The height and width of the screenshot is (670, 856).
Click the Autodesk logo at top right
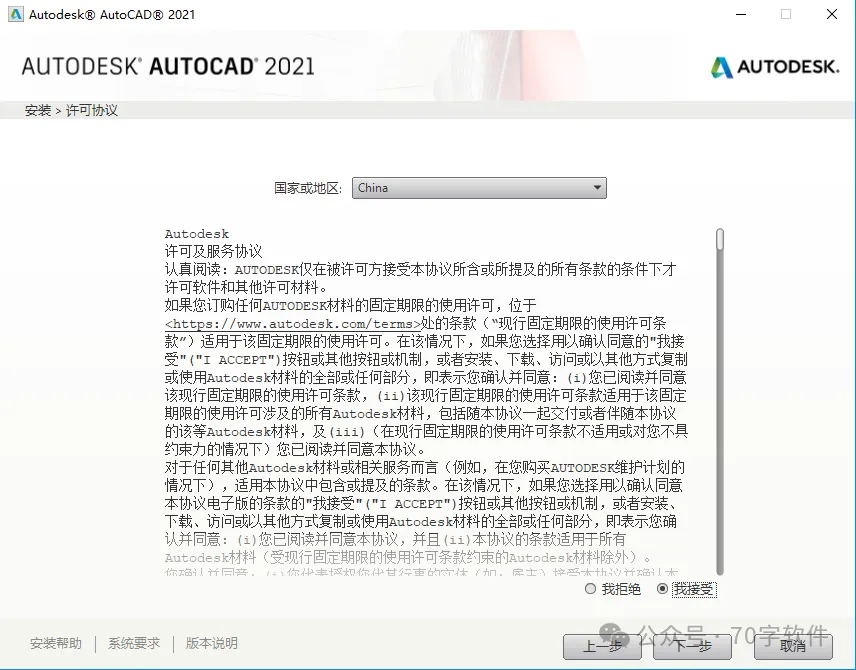click(x=775, y=67)
